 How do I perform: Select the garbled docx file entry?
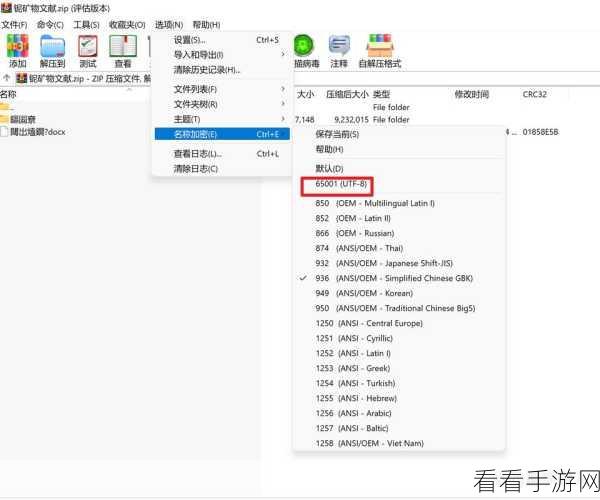click(33, 132)
